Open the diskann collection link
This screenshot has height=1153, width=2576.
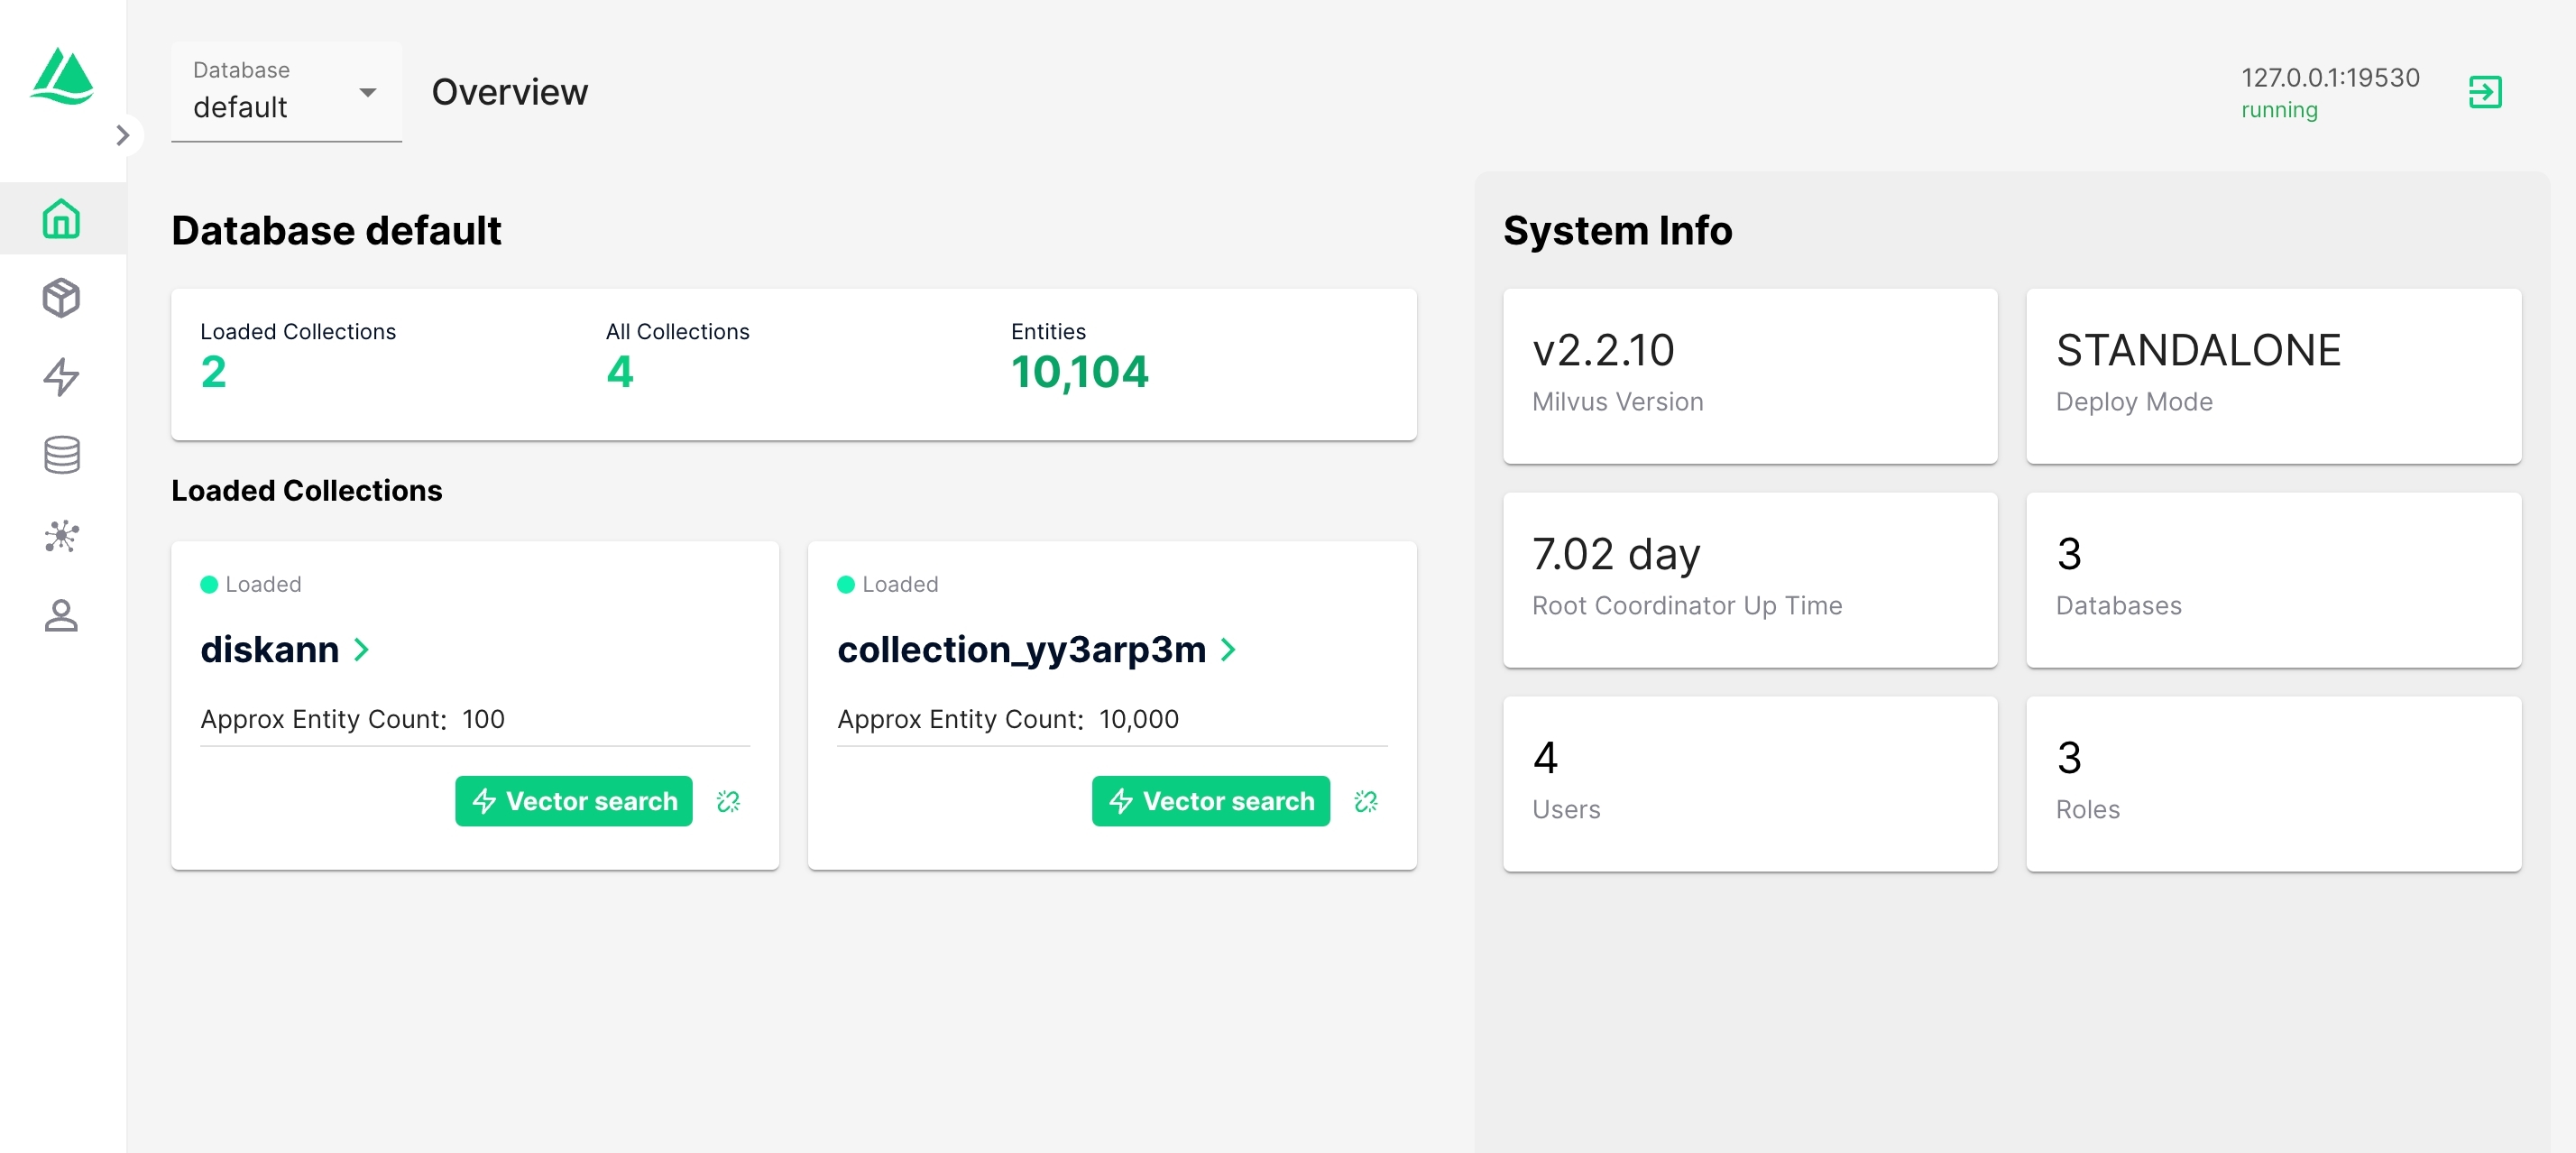pos(270,650)
